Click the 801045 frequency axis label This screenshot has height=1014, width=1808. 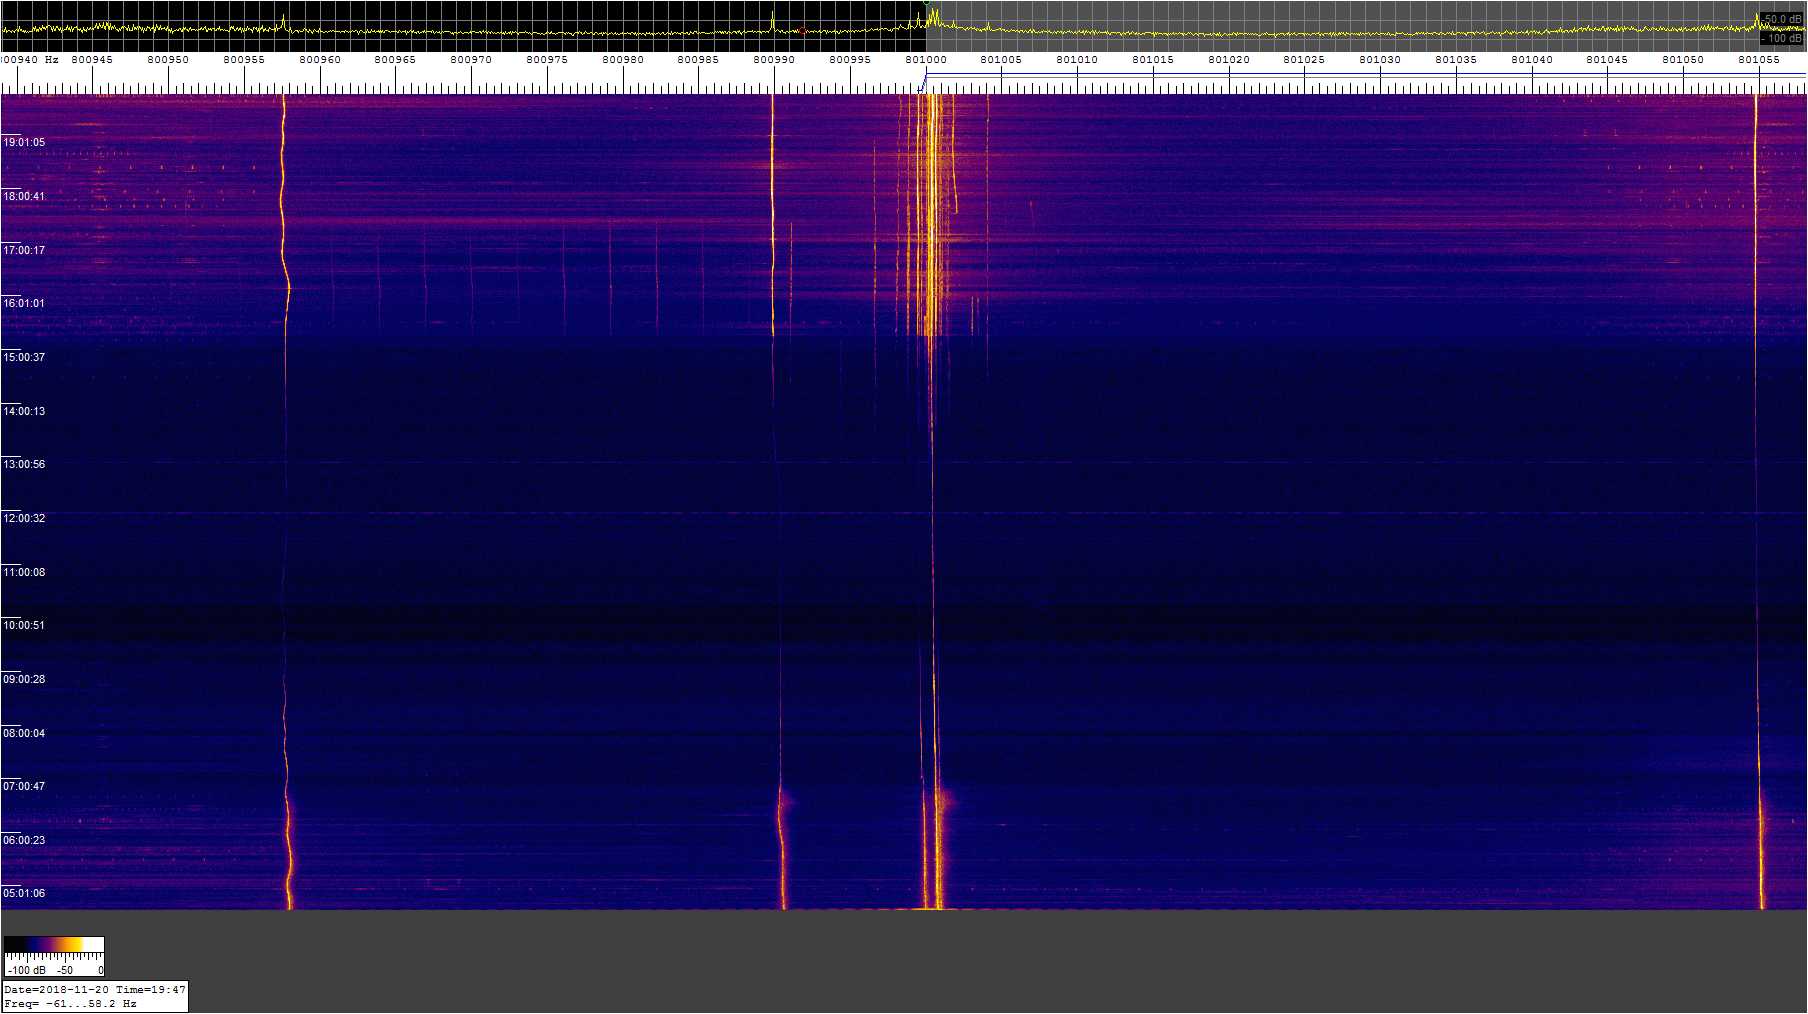[1607, 60]
